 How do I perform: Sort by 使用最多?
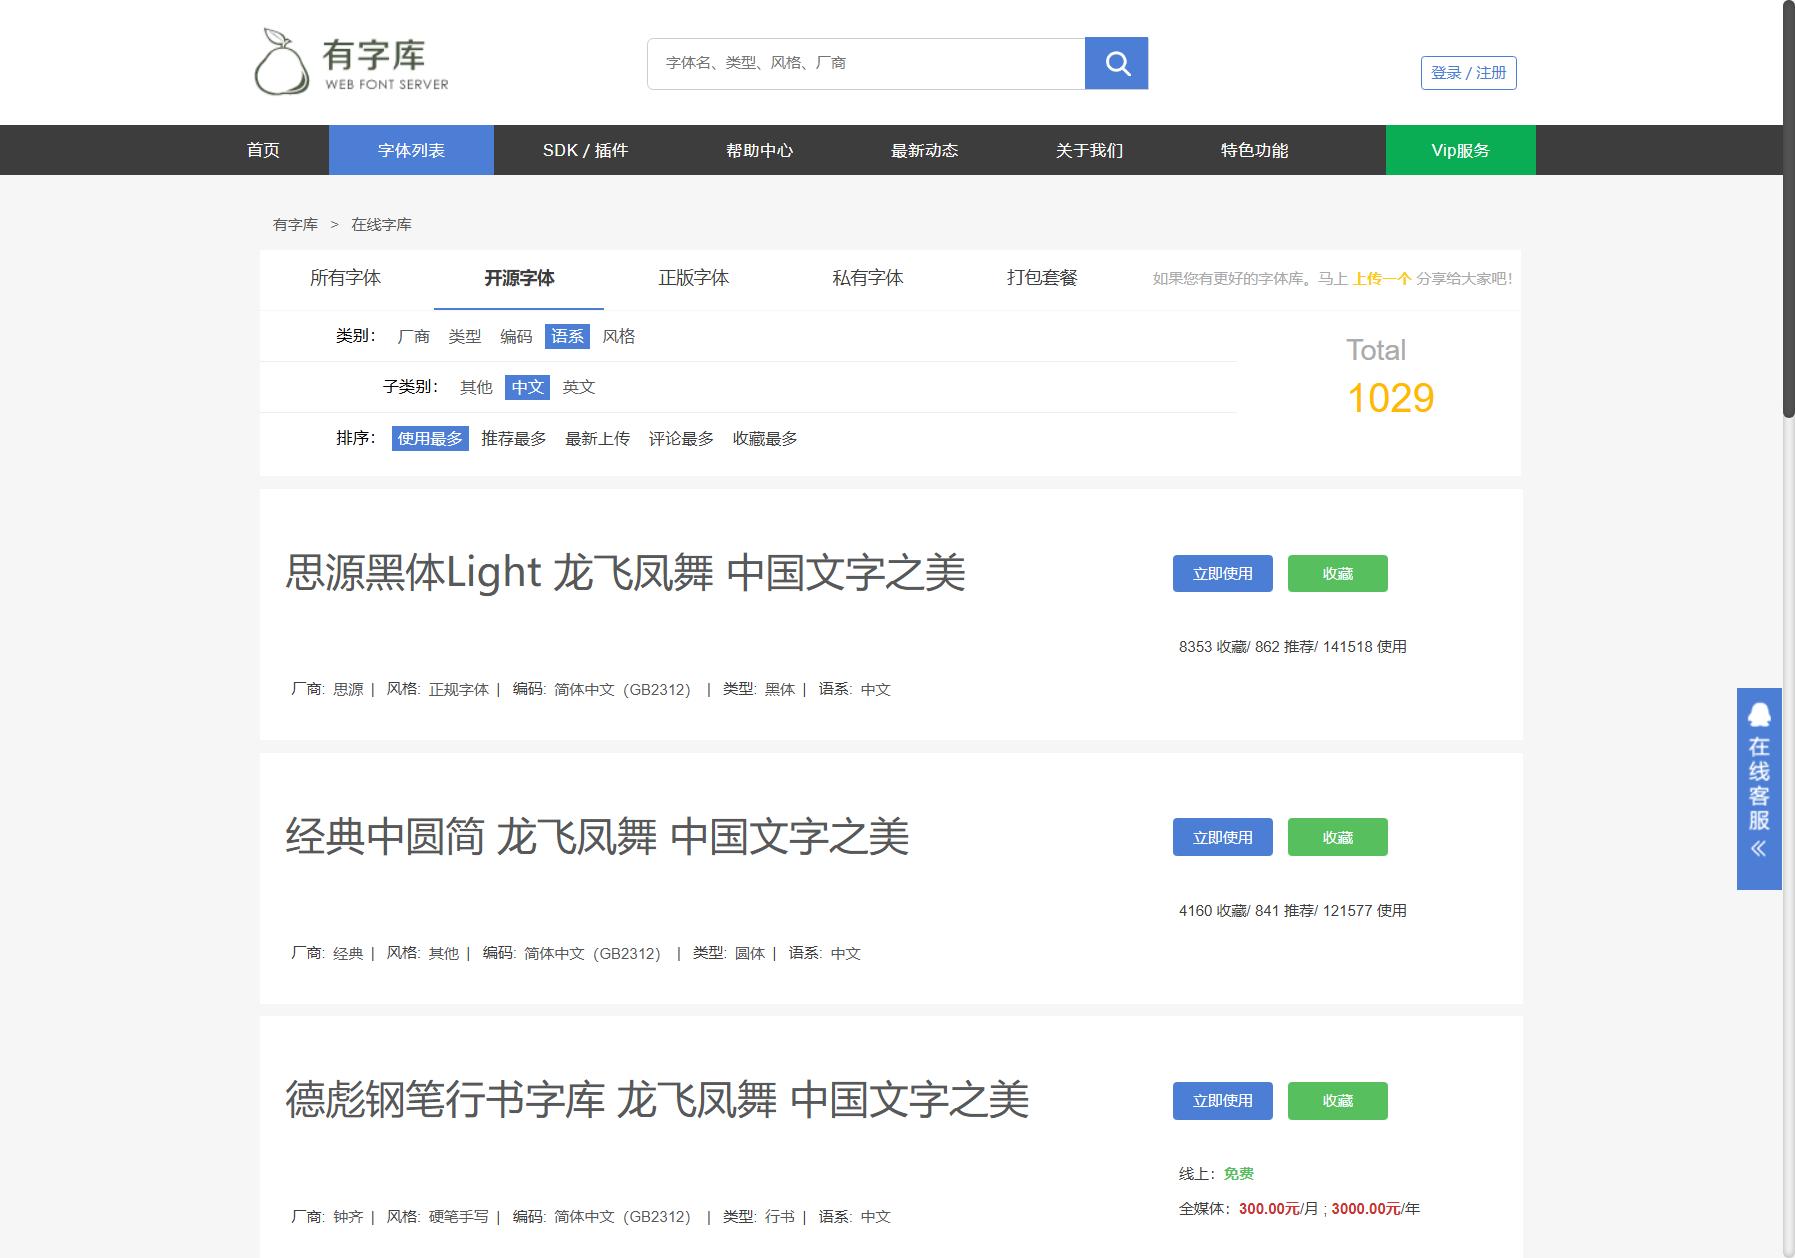(430, 438)
